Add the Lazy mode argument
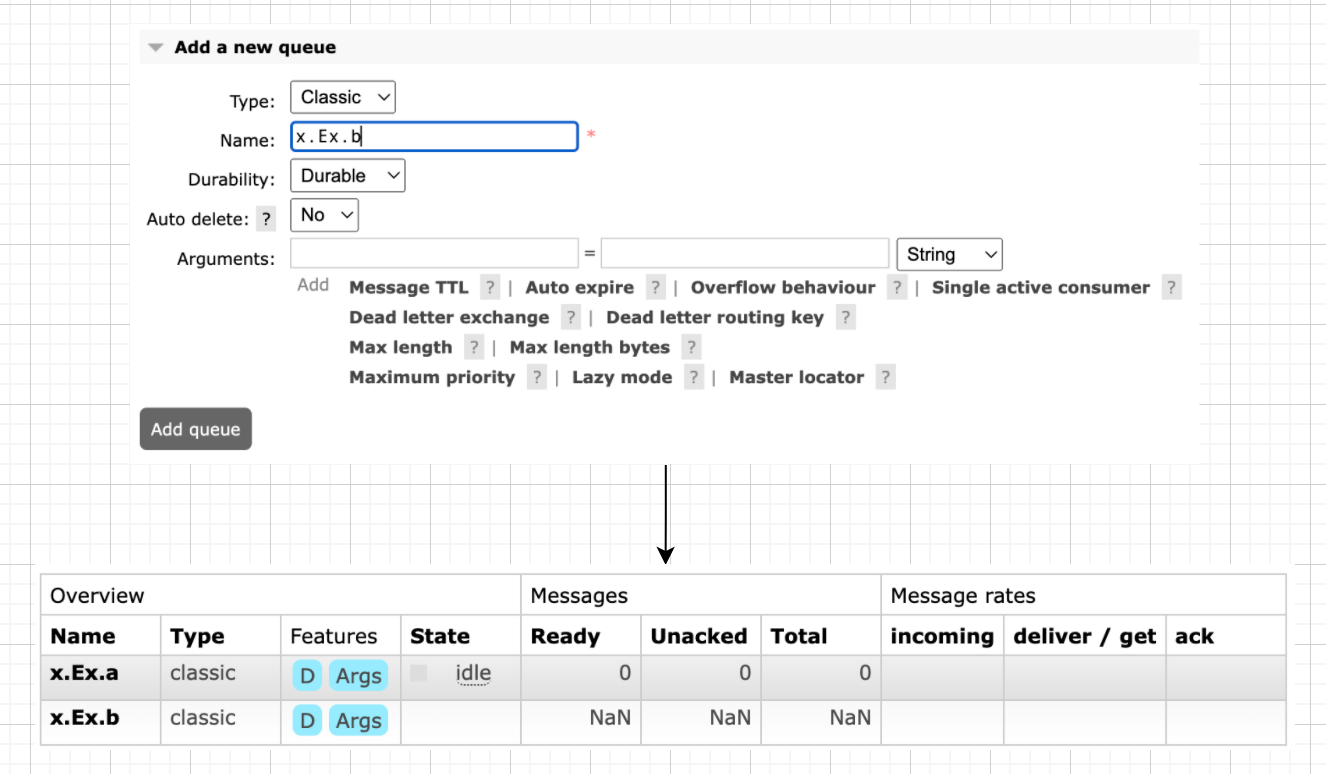This screenshot has width=1326, height=774. [x=622, y=378]
